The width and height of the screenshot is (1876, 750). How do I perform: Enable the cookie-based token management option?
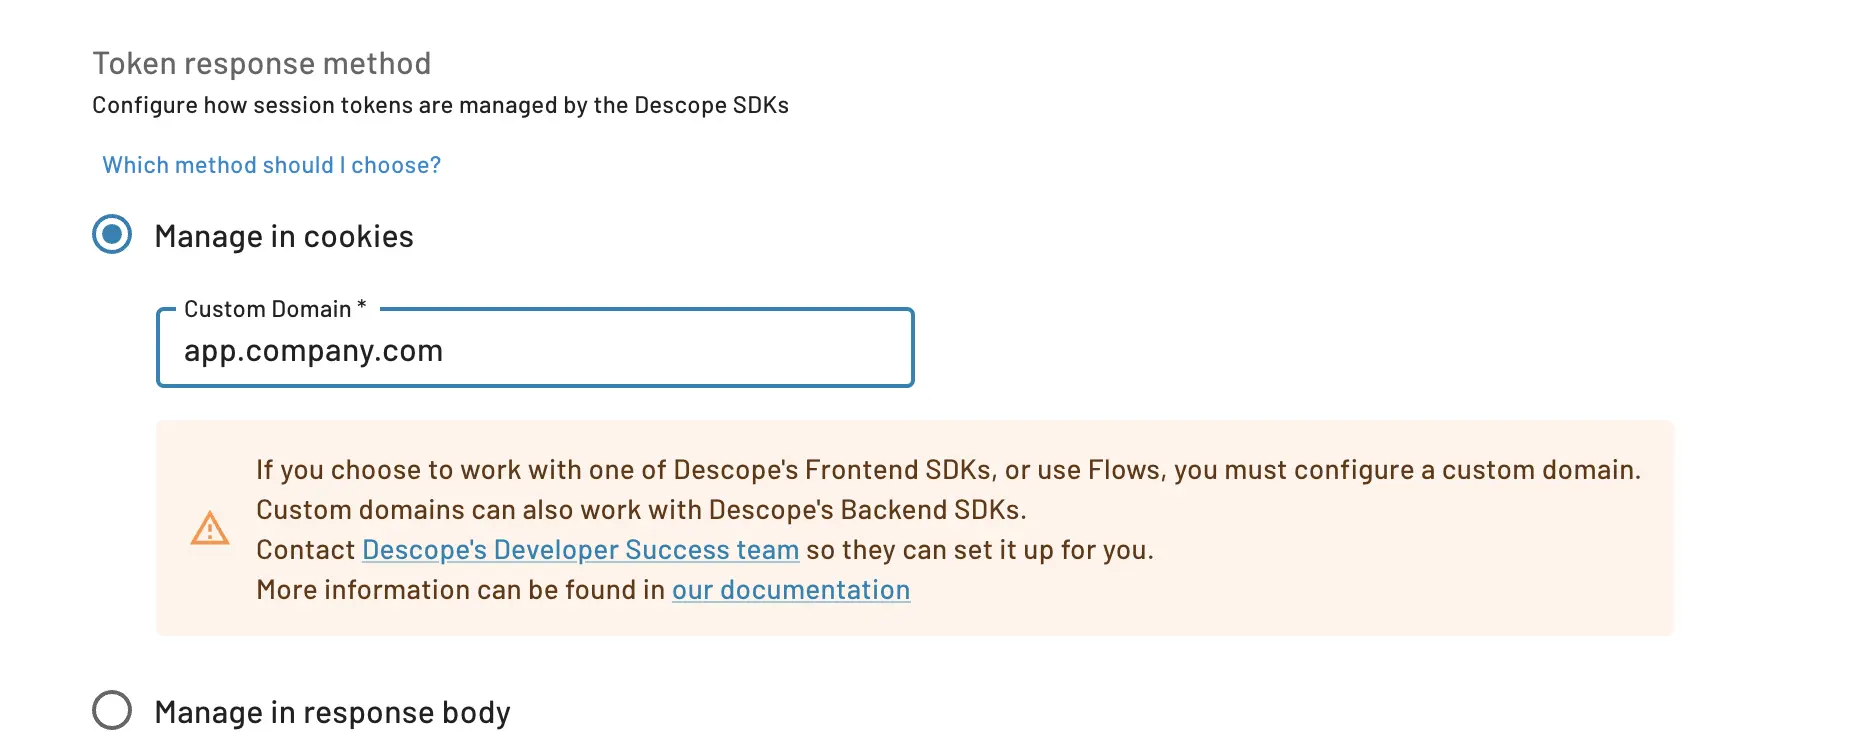click(112, 235)
